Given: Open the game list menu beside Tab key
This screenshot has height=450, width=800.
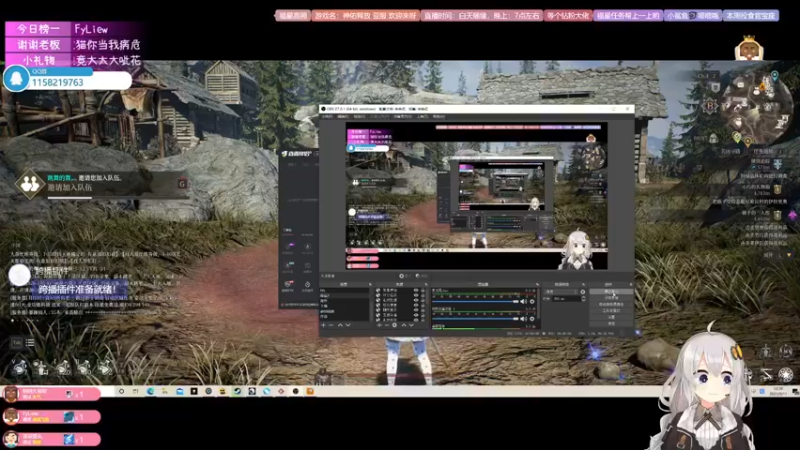Looking at the screenshot, I should (30, 342).
